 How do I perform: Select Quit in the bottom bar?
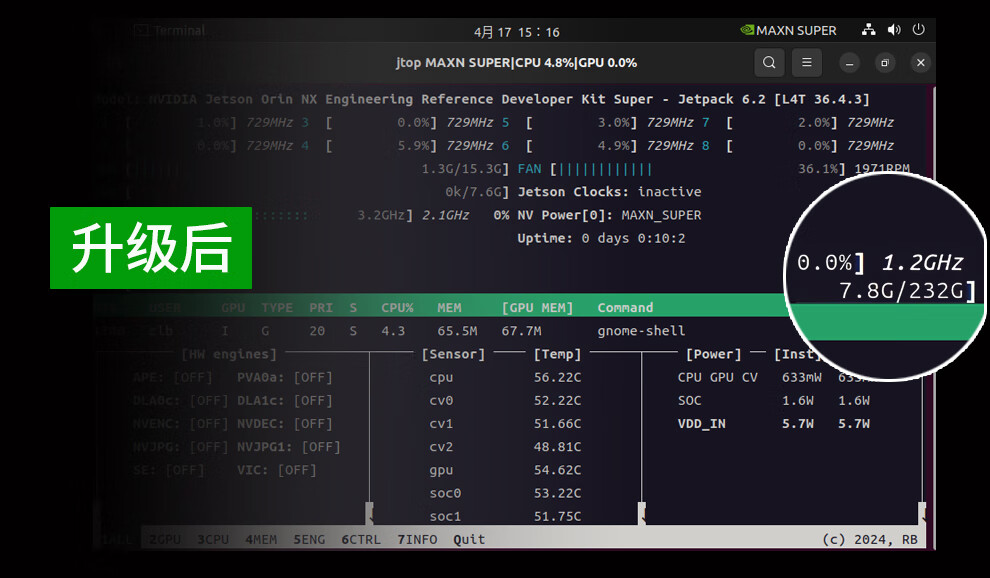(x=469, y=539)
